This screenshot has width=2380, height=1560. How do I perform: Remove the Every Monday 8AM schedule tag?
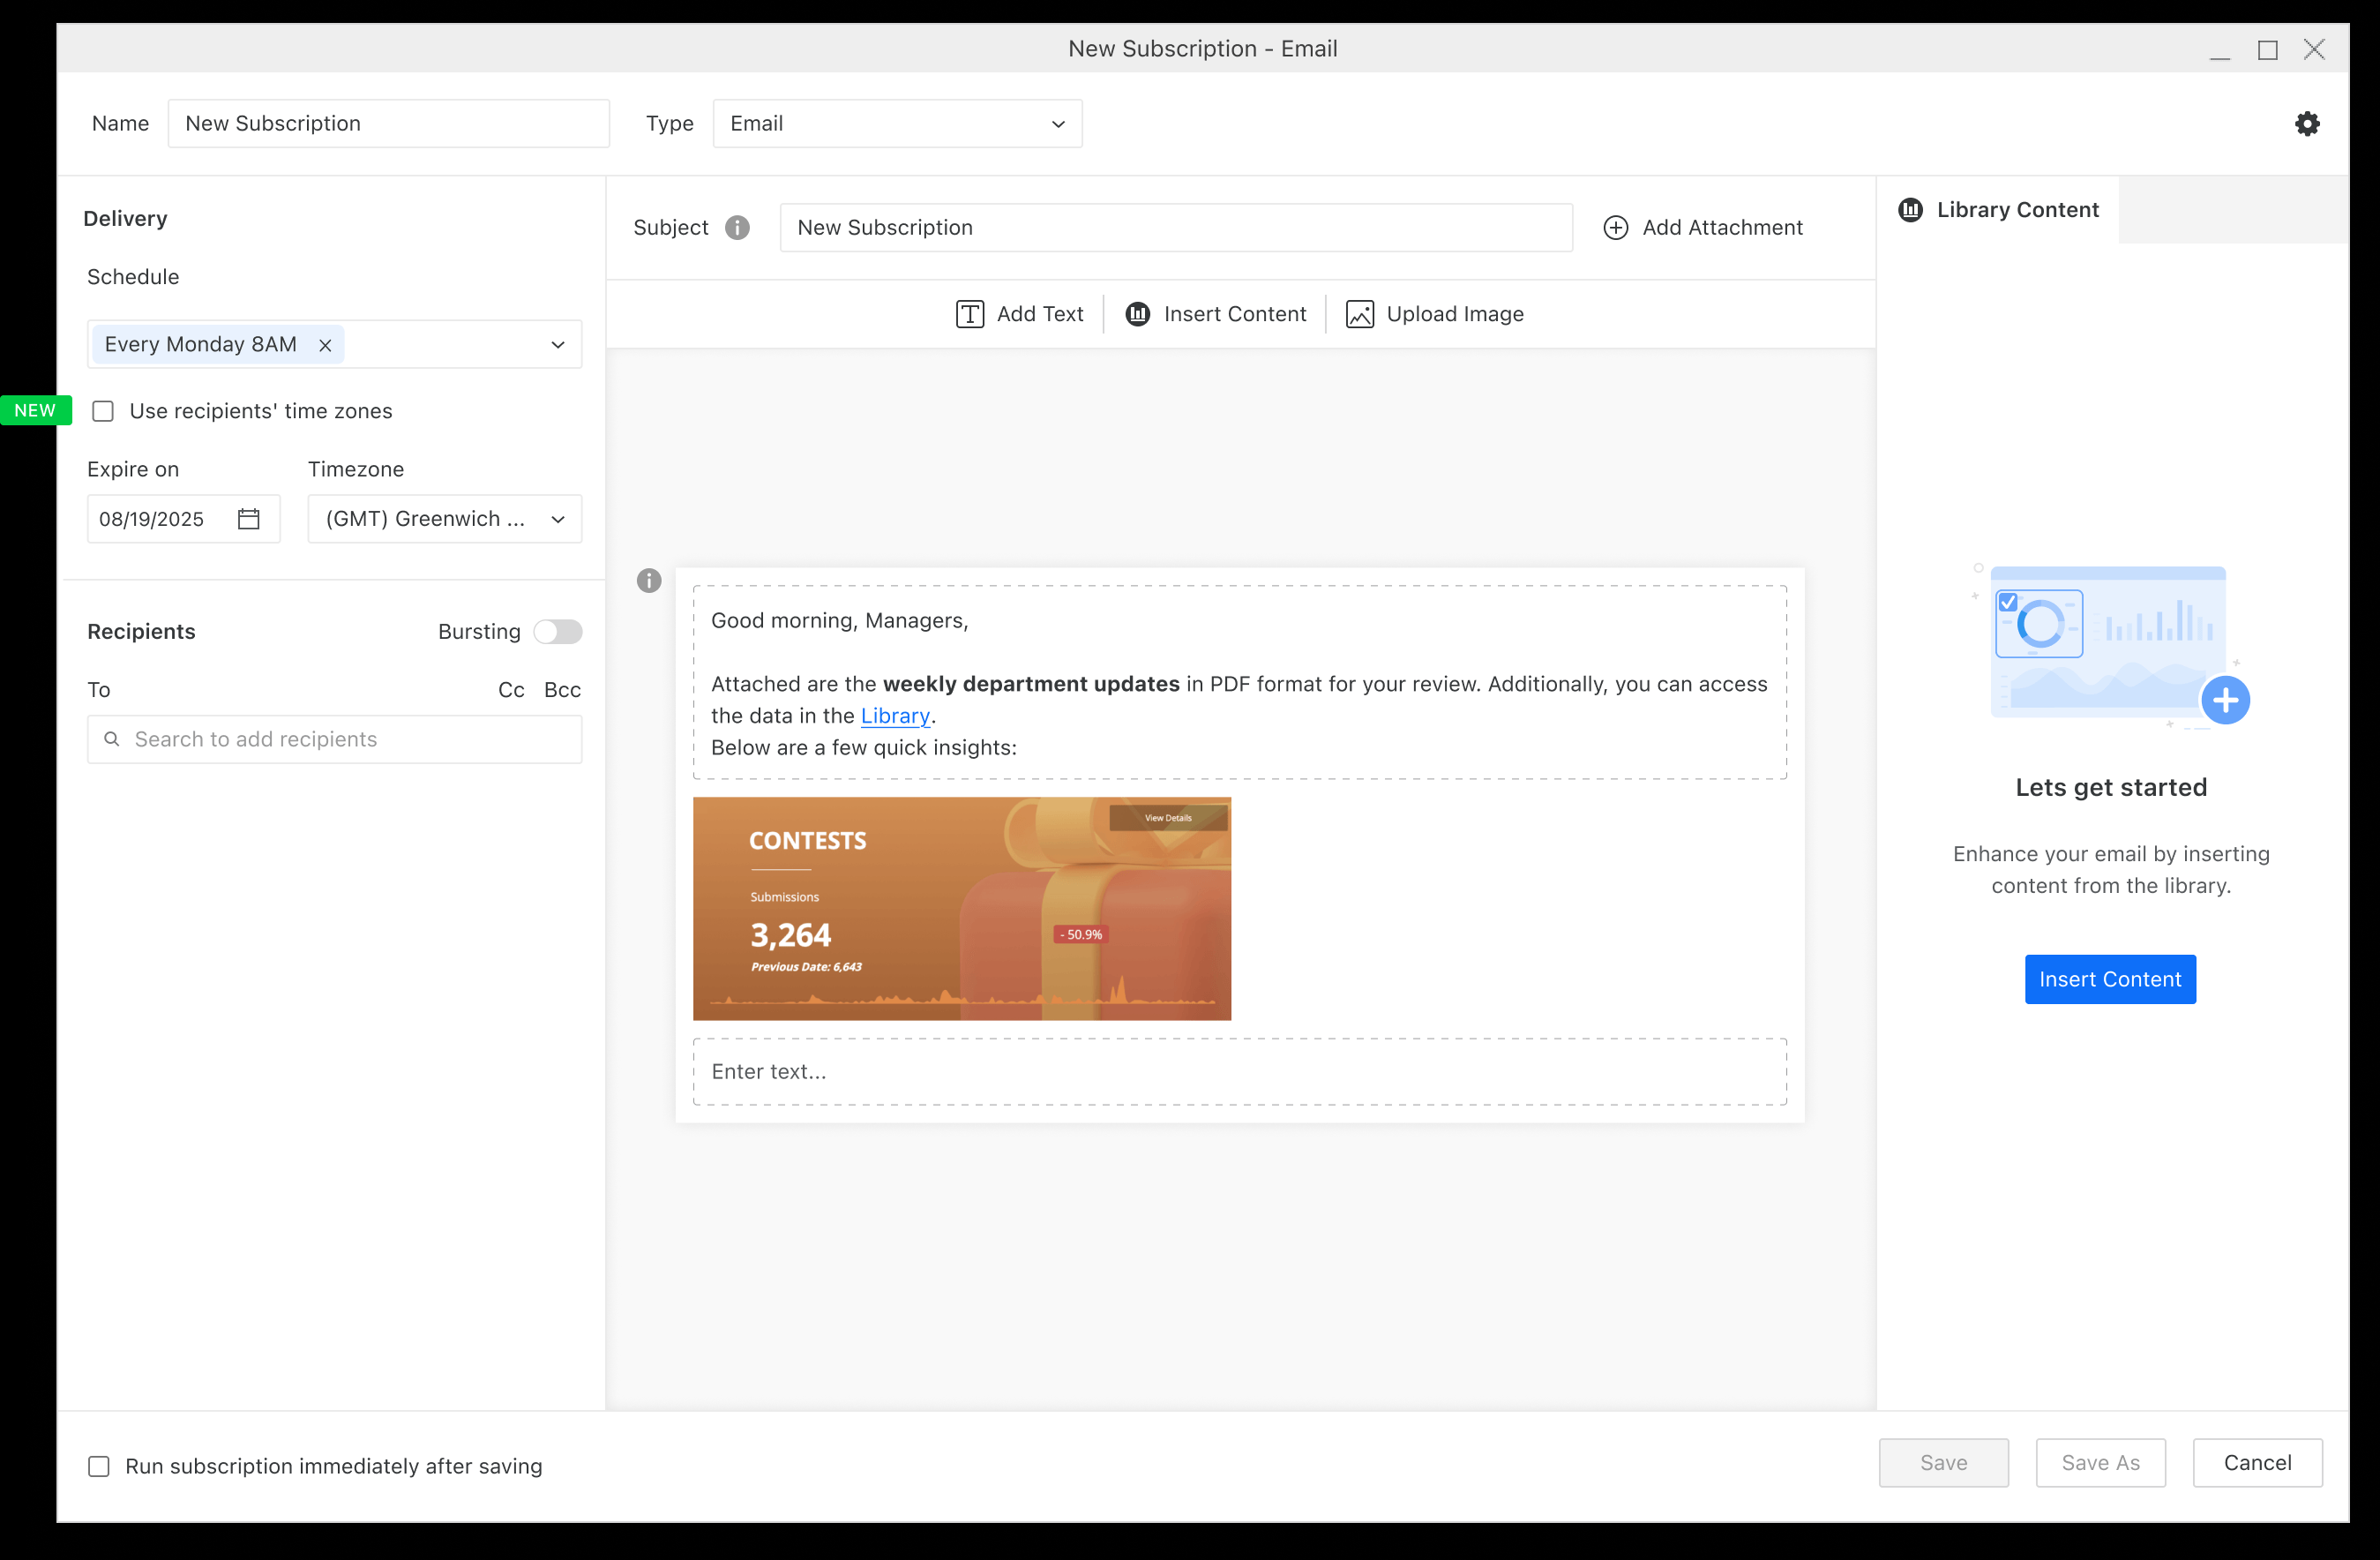325,345
